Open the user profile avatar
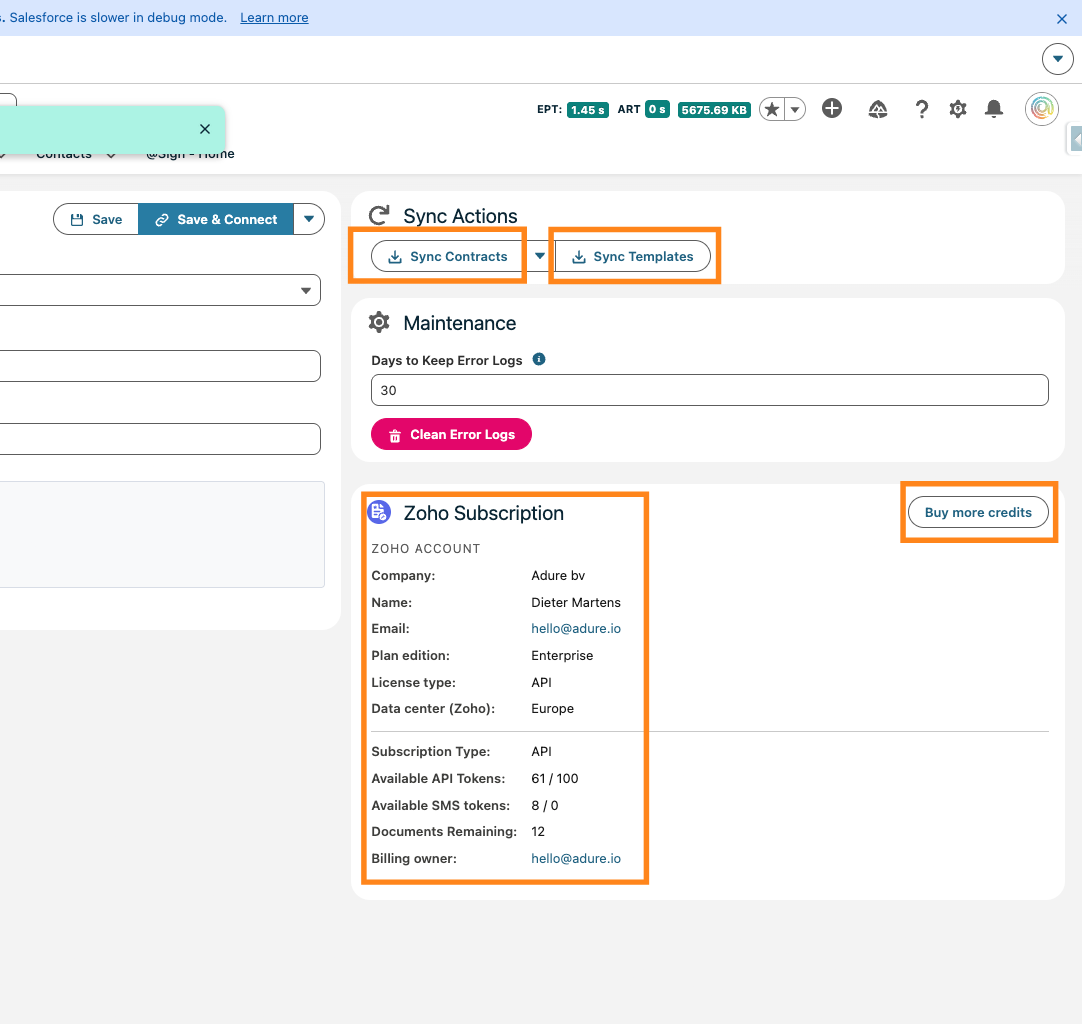This screenshot has height=1024, width=1082. pyautogui.click(x=1042, y=109)
